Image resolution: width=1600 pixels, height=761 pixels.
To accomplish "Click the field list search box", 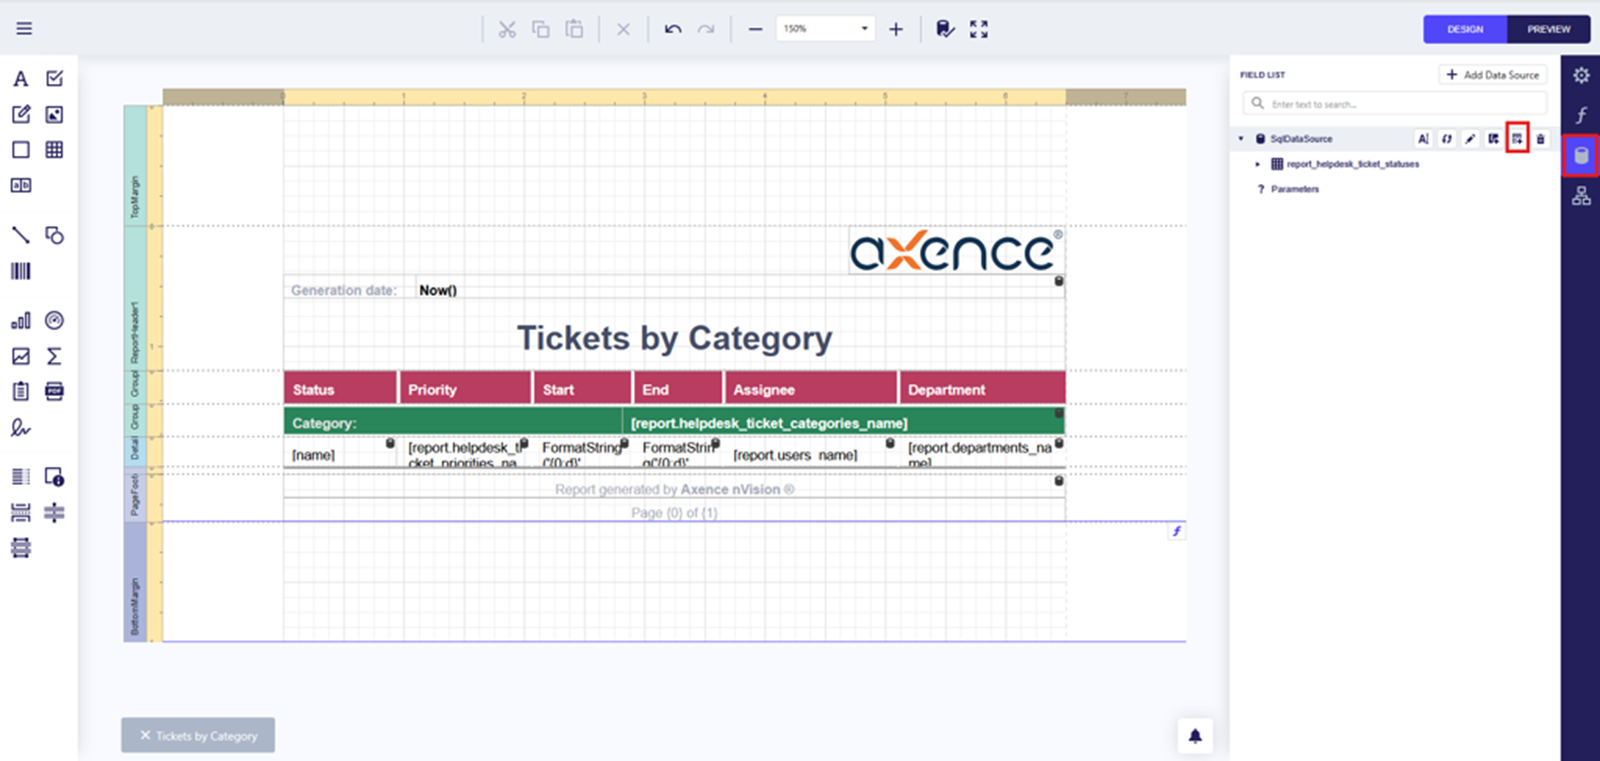I will (x=1400, y=104).
